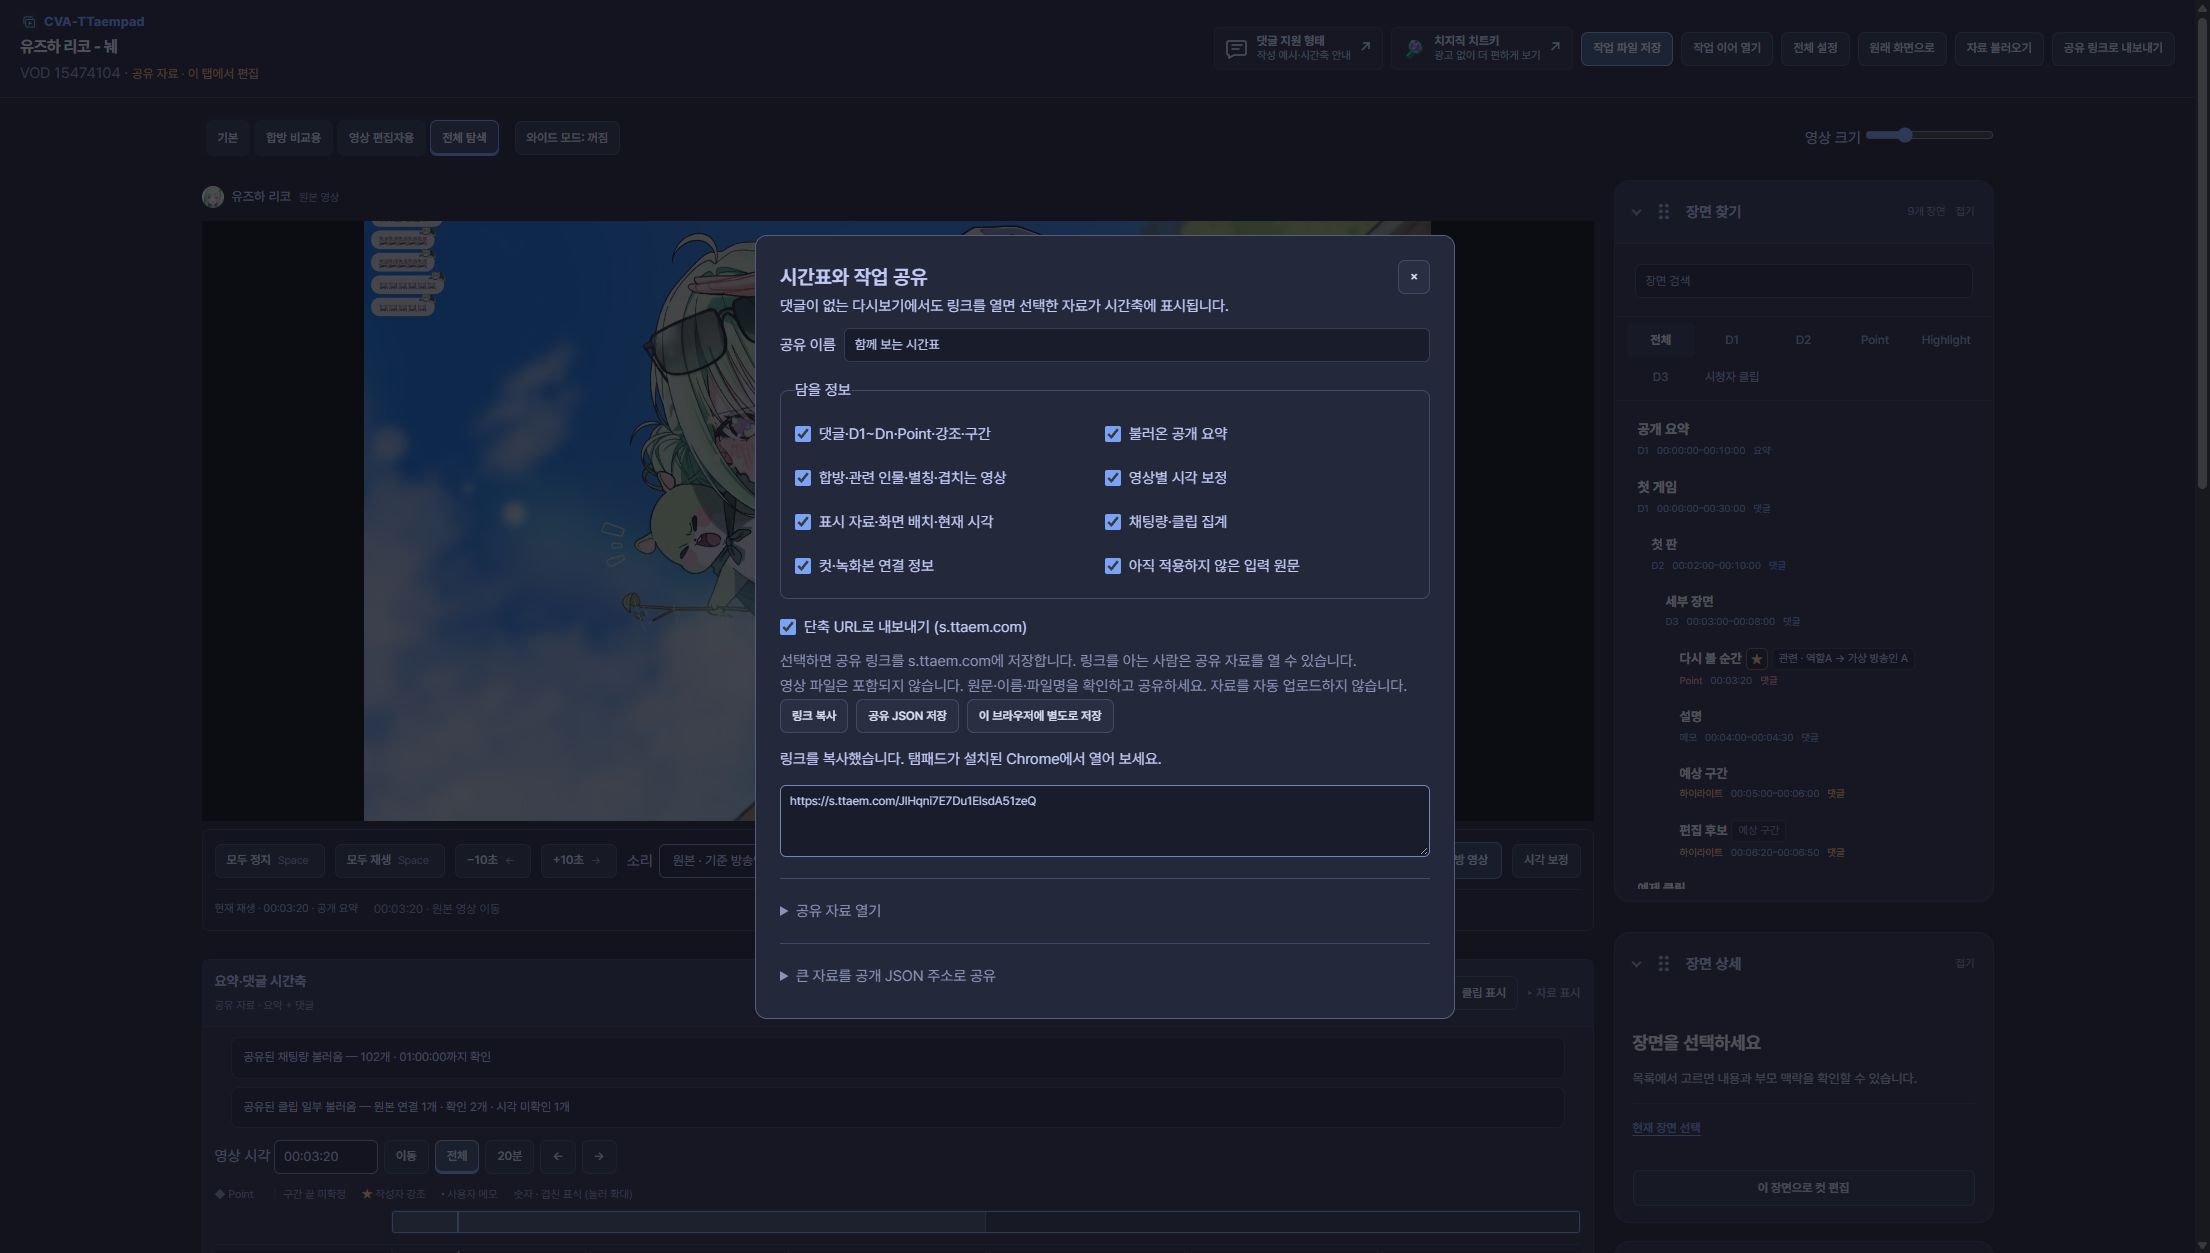2210x1253 pixels.
Task: Grab the 장면 상세 panel drag handle
Action: click(1663, 964)
